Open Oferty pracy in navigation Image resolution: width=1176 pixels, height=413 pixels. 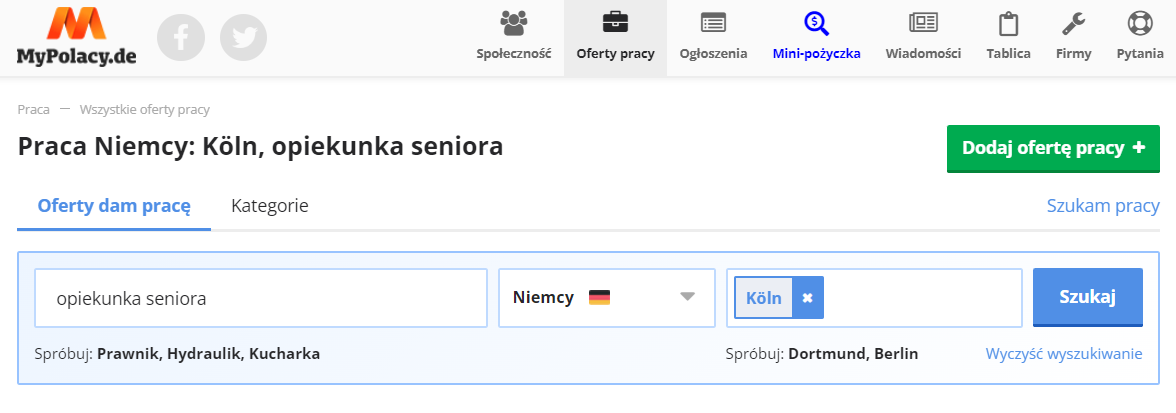(x=615, y=37)
